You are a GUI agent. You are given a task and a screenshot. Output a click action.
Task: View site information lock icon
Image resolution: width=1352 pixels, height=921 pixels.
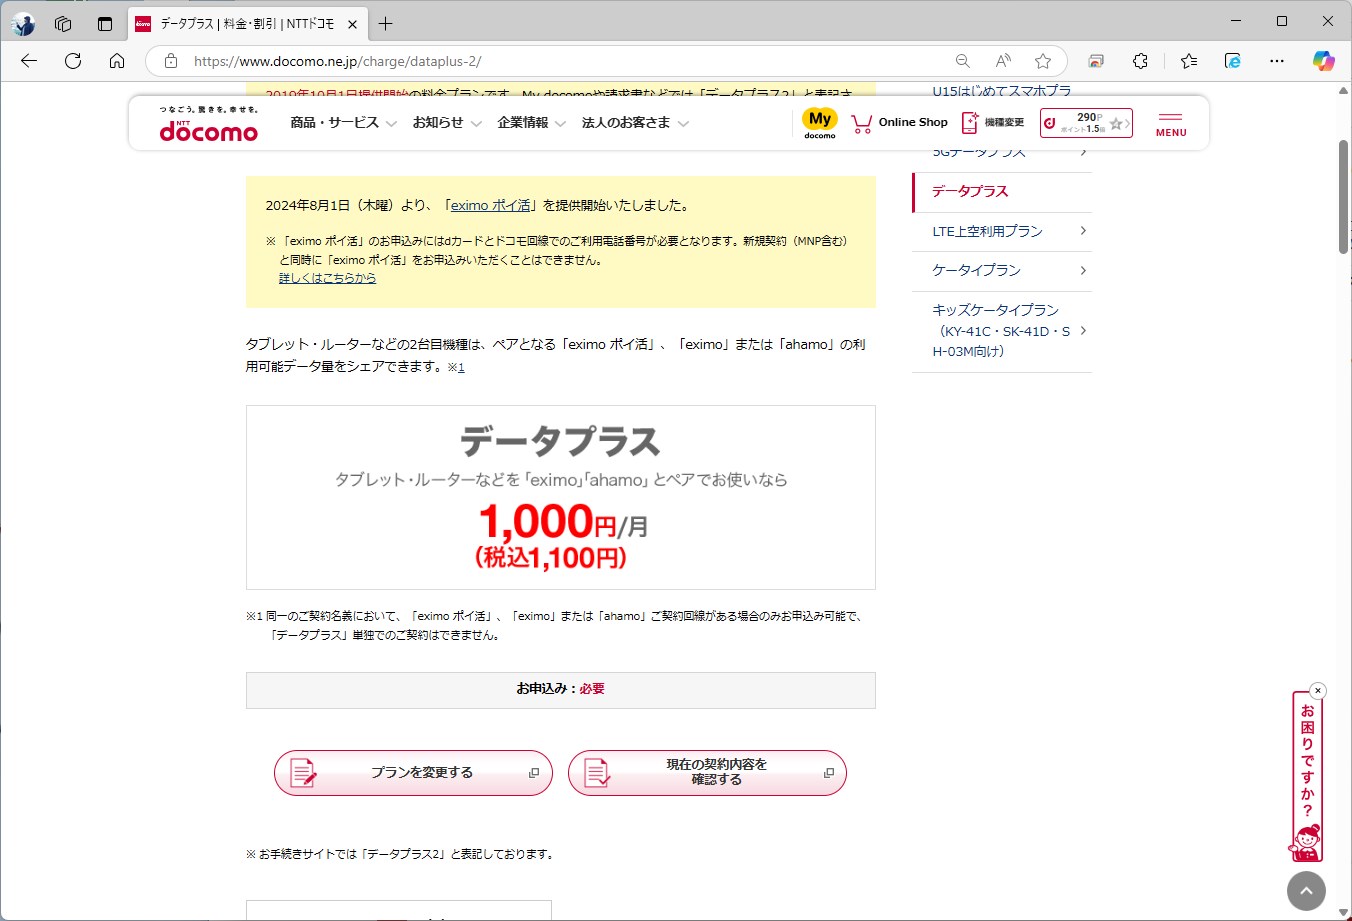(171, 61)
